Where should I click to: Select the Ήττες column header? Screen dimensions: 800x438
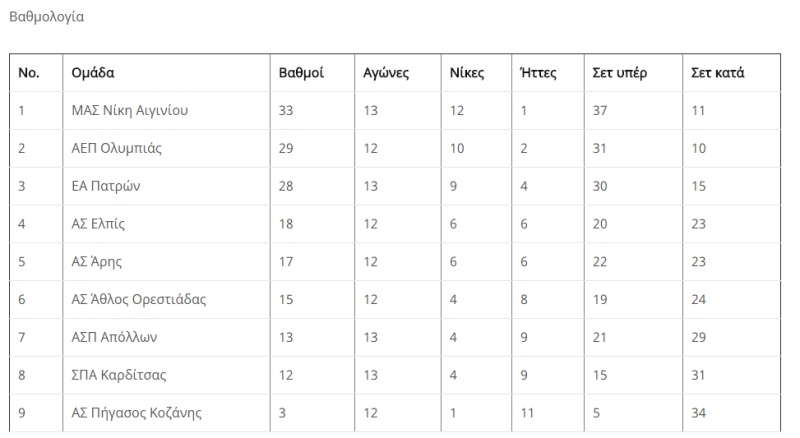click(x=538, y=72)
